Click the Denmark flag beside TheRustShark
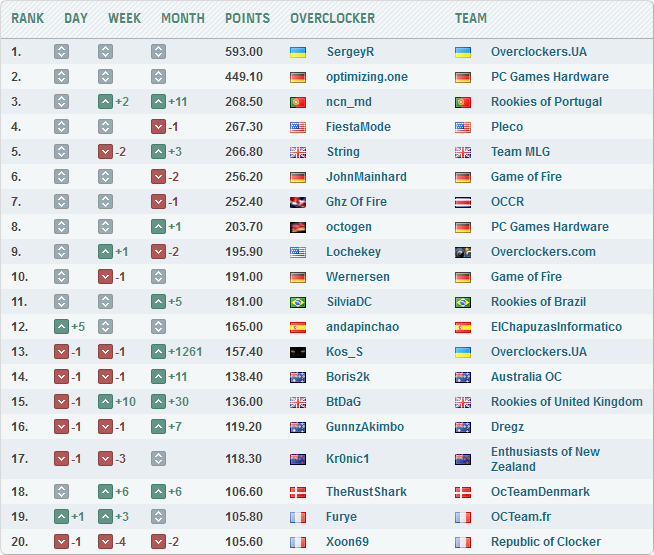The height and width of the screenshot is (555, 654). click(298, 492)
